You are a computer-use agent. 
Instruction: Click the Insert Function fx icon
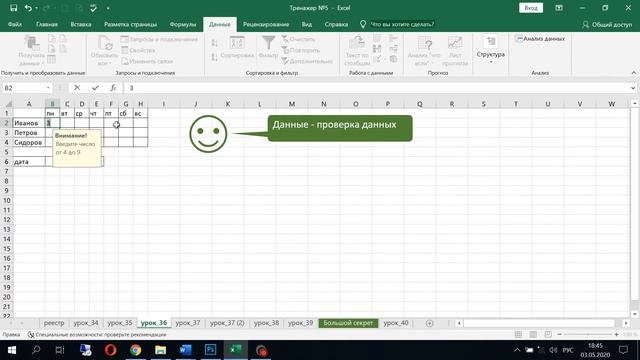(113, 88)
